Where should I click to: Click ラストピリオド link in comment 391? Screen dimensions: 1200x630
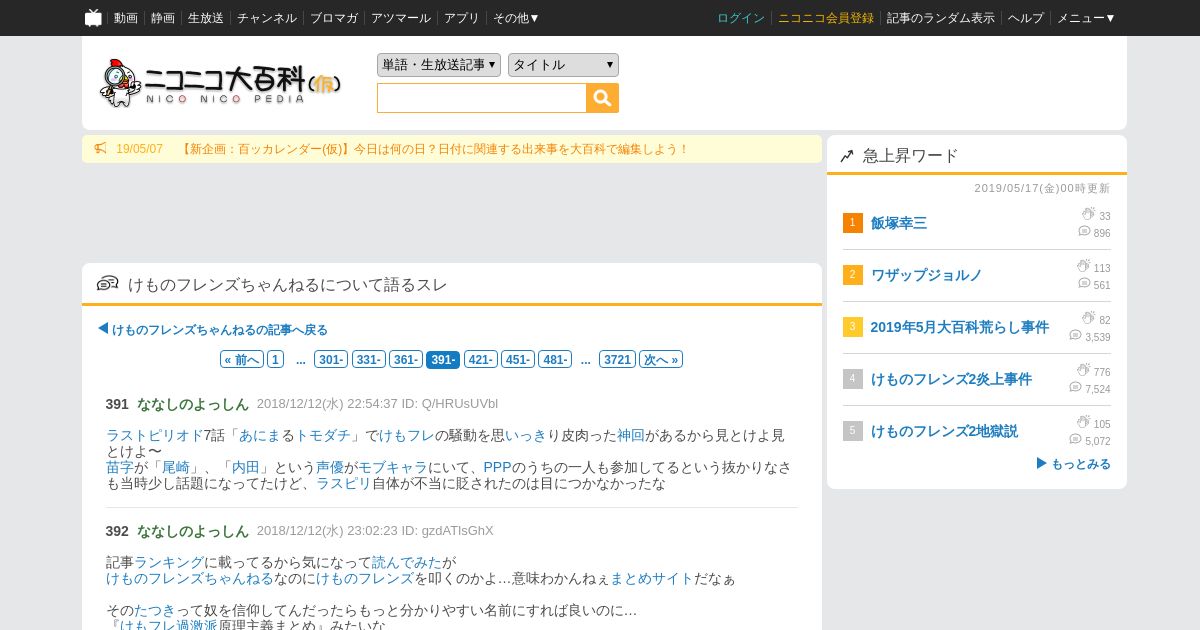pyautogui.click(x=154, y=435)
